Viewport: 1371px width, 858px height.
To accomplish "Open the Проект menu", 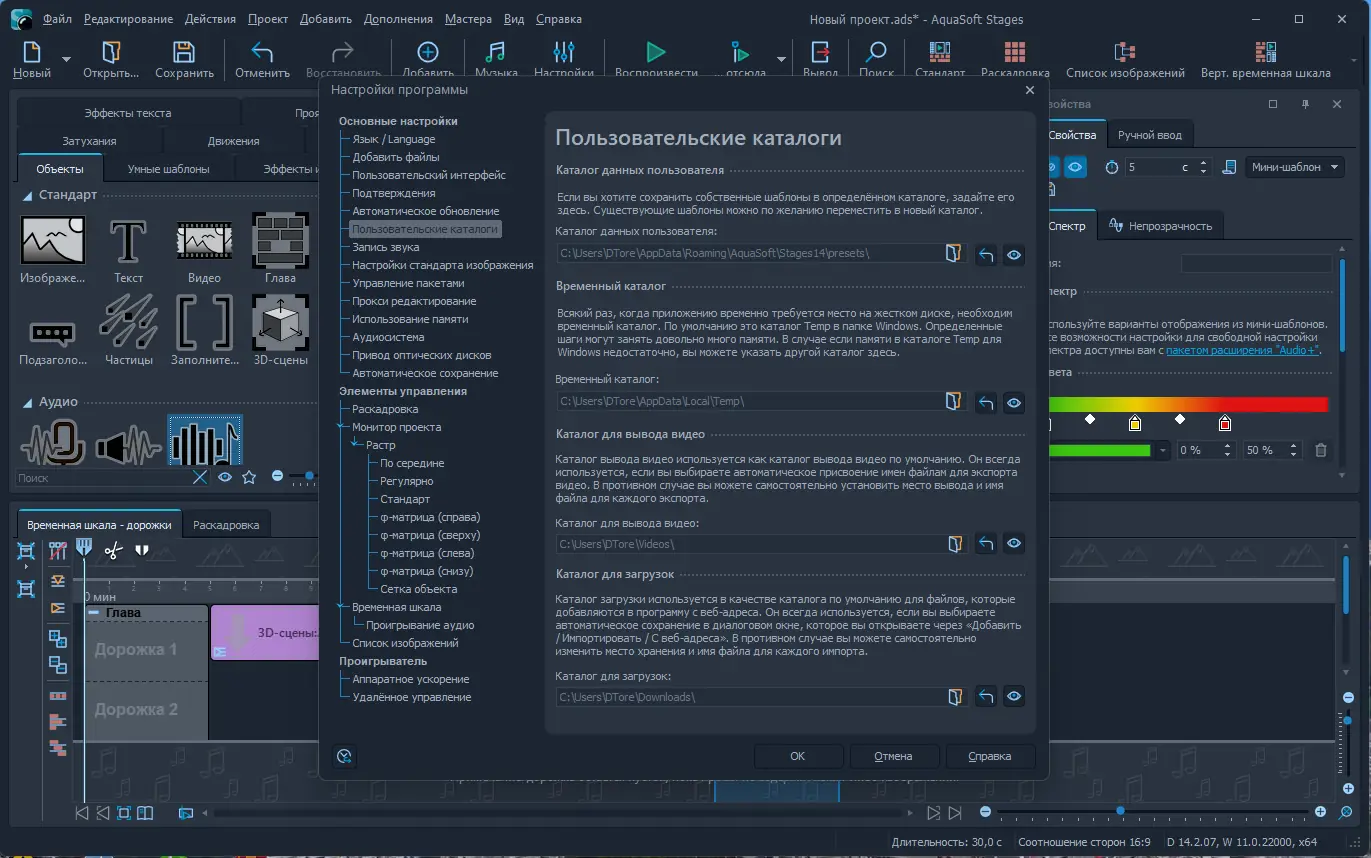I will (x=268, y=19).
